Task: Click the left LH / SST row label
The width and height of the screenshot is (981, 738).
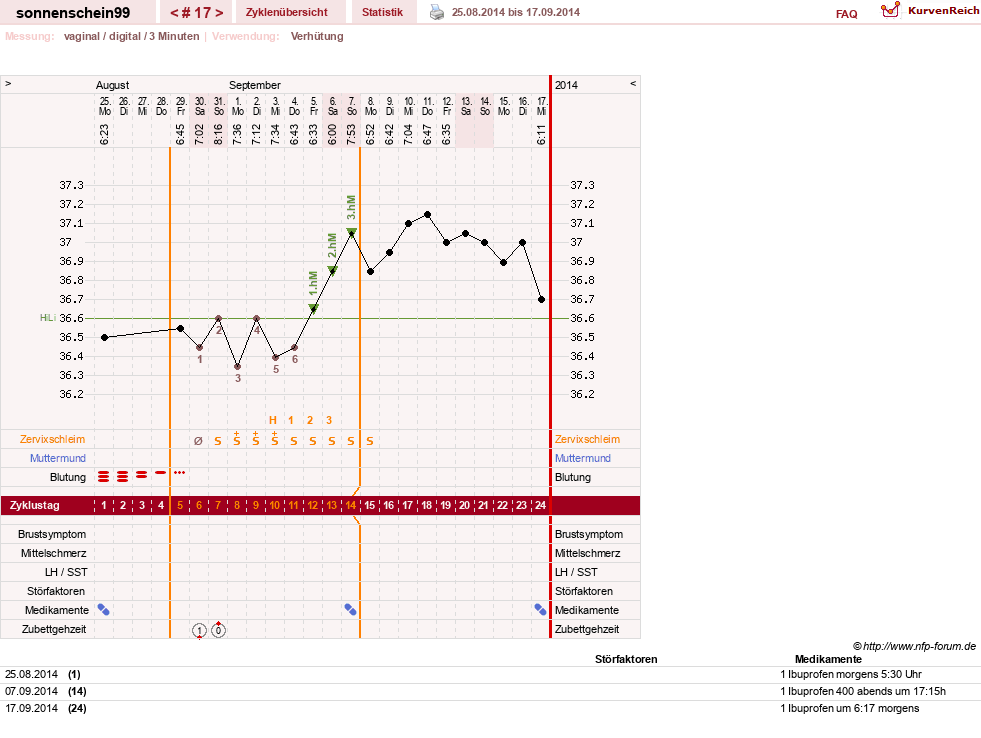Action: 66,572
